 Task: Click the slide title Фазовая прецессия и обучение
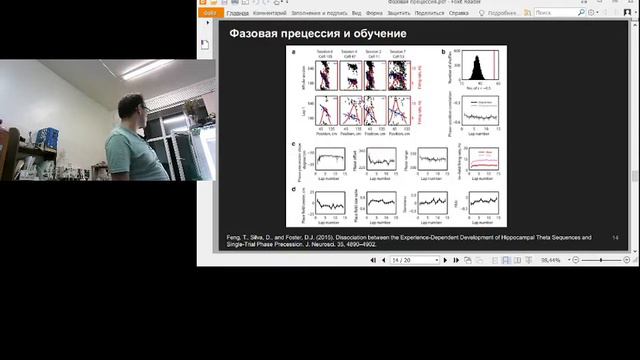[x=318, y=33]
